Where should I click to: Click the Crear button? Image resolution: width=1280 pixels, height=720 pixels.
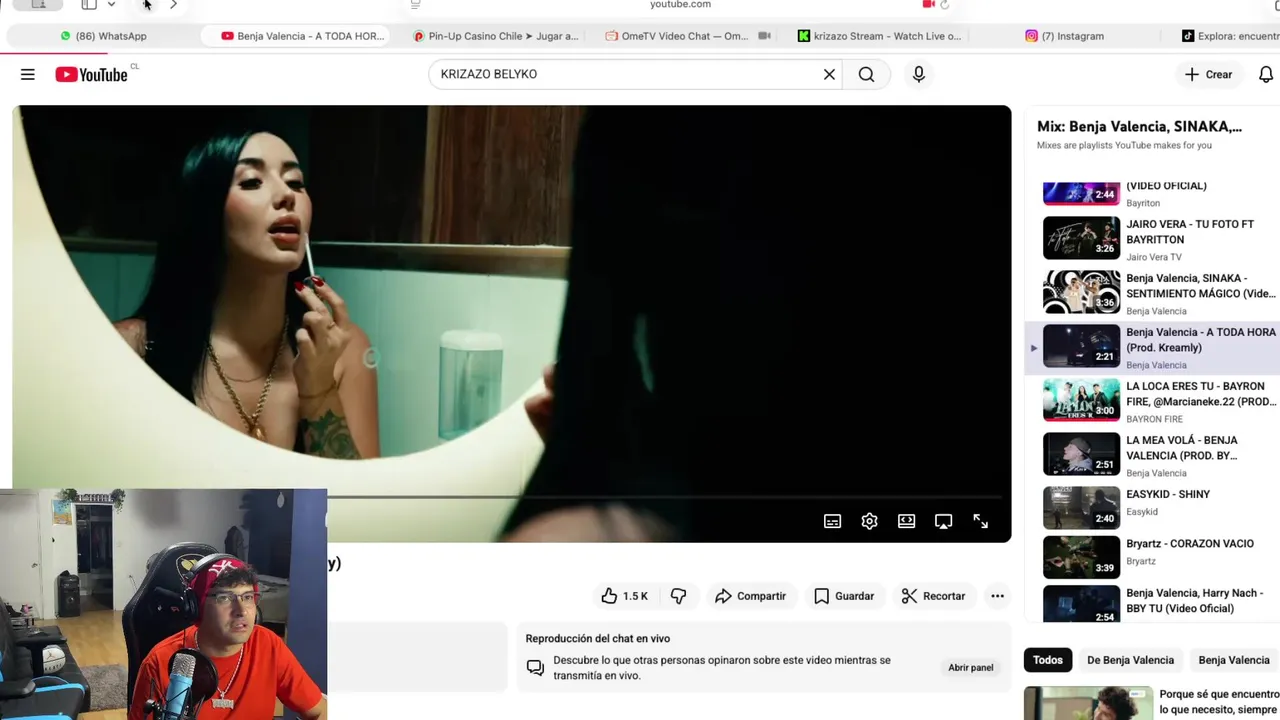(1208, 74)
